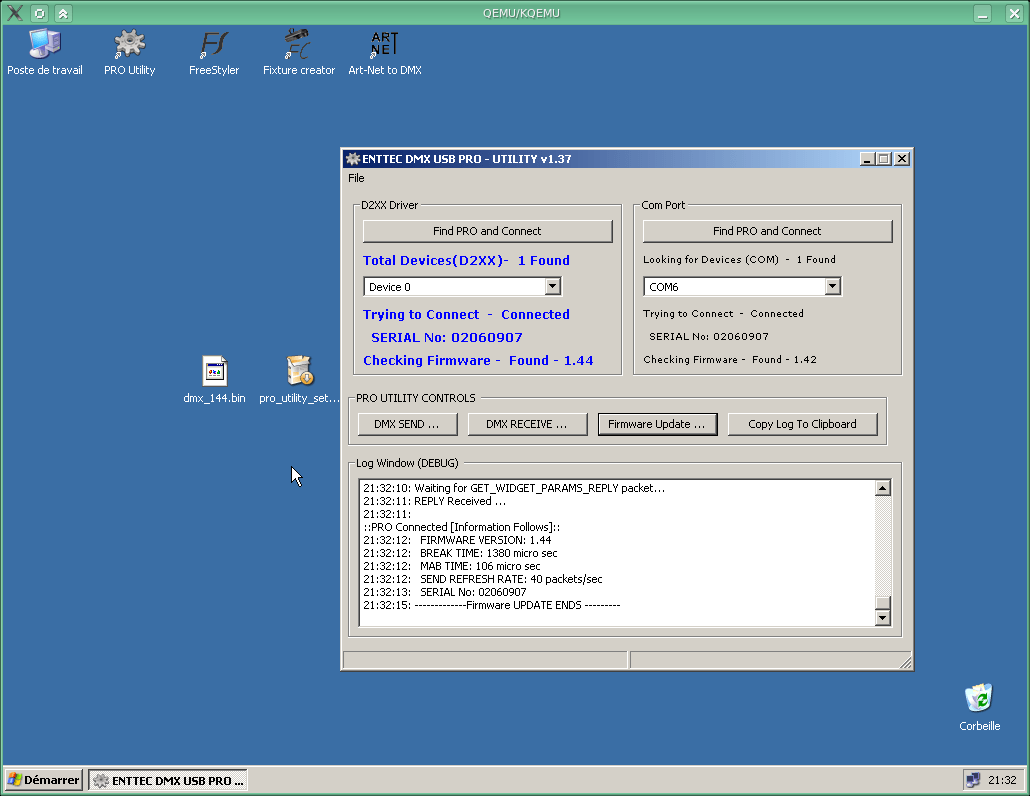Copy the log to clipboard
Screen dimensions: 1030x796
pos(803,424)
